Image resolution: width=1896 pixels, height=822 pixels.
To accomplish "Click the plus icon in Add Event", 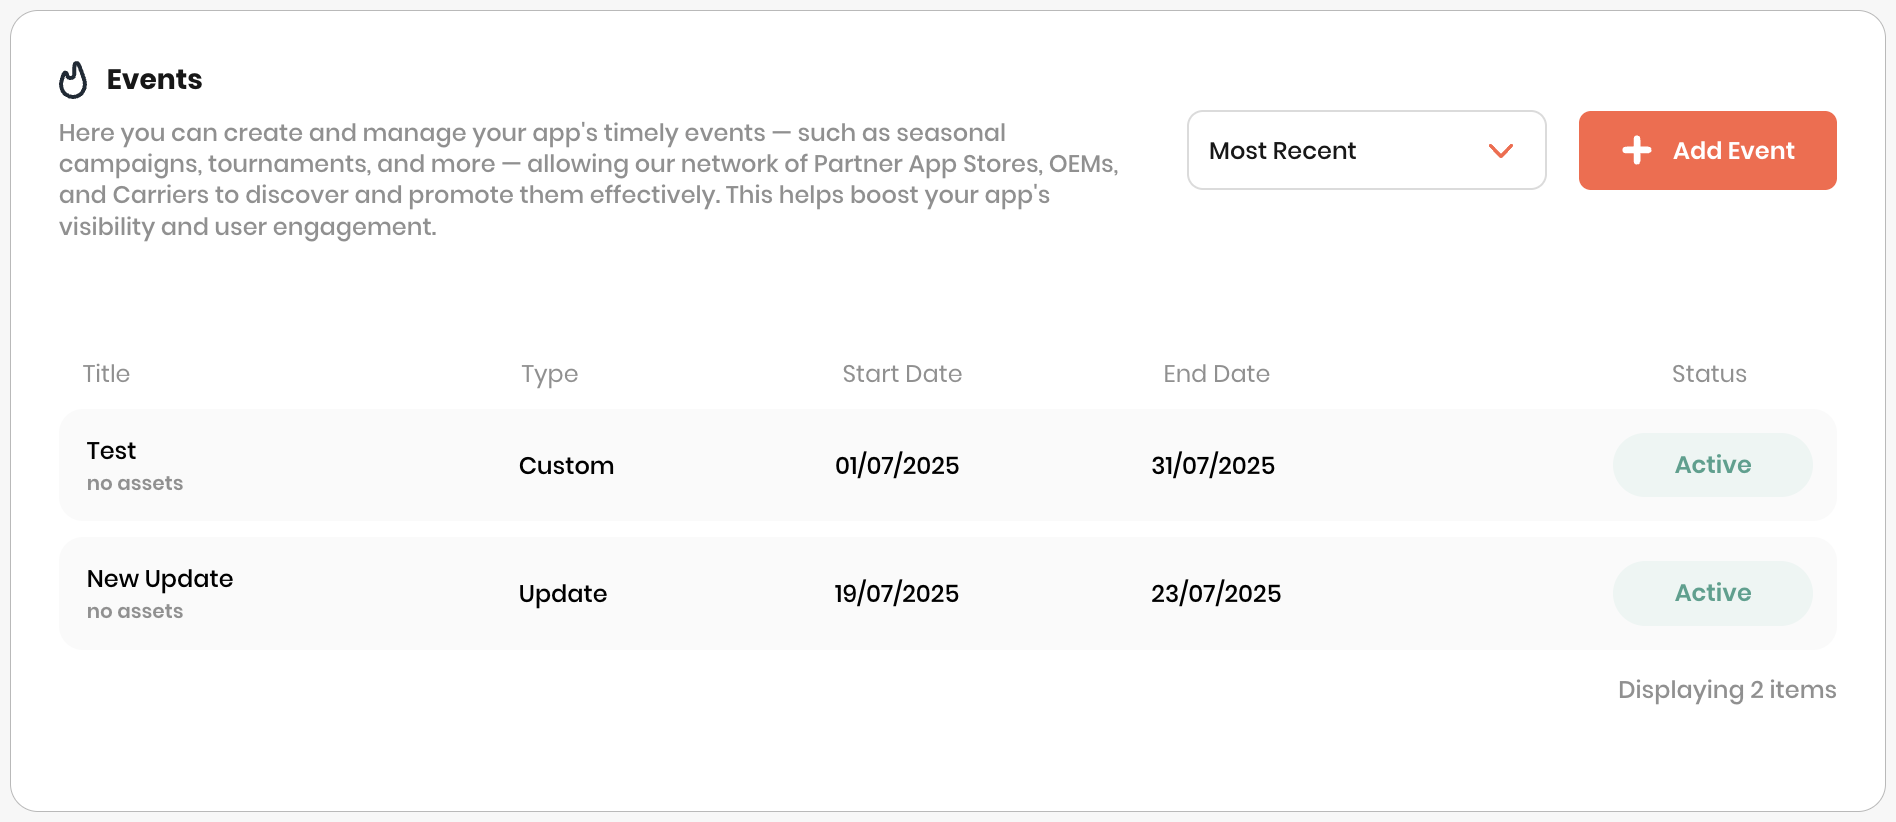I will click(1637, 150).
